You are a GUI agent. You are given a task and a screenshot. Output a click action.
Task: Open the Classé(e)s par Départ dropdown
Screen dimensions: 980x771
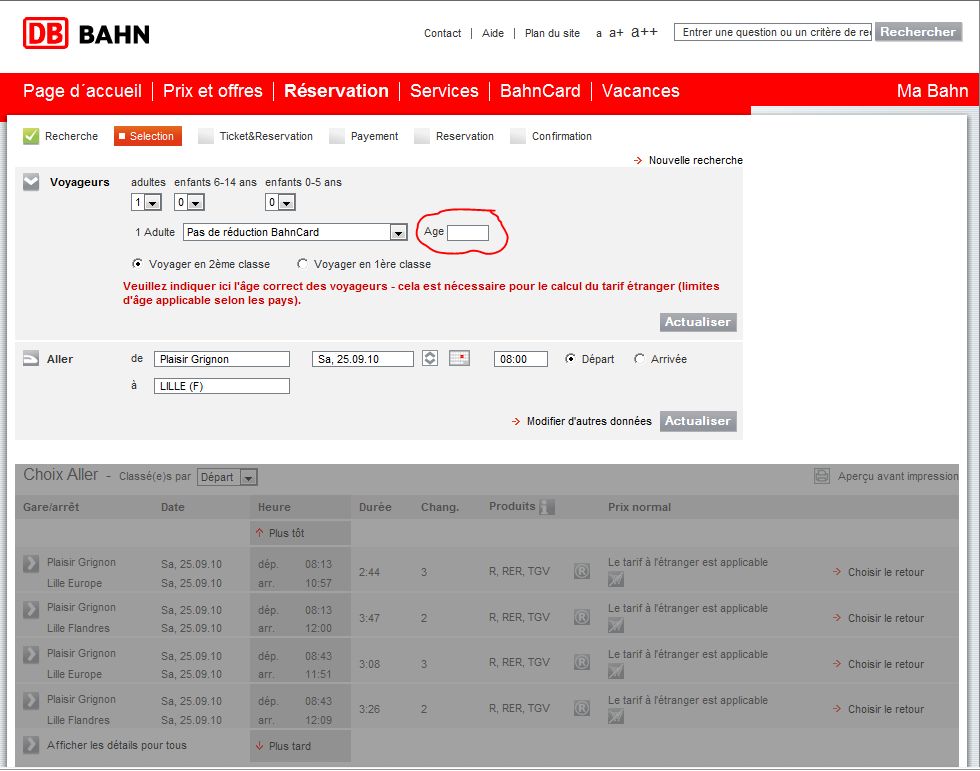227,477
